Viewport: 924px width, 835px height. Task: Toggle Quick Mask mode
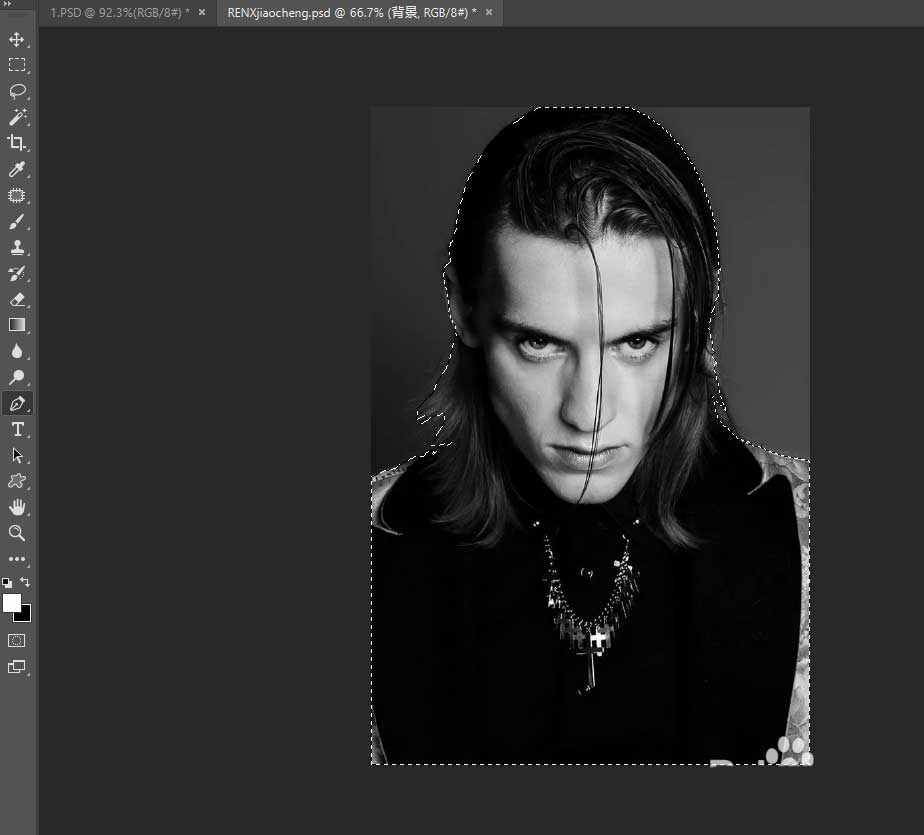[16, 641]
